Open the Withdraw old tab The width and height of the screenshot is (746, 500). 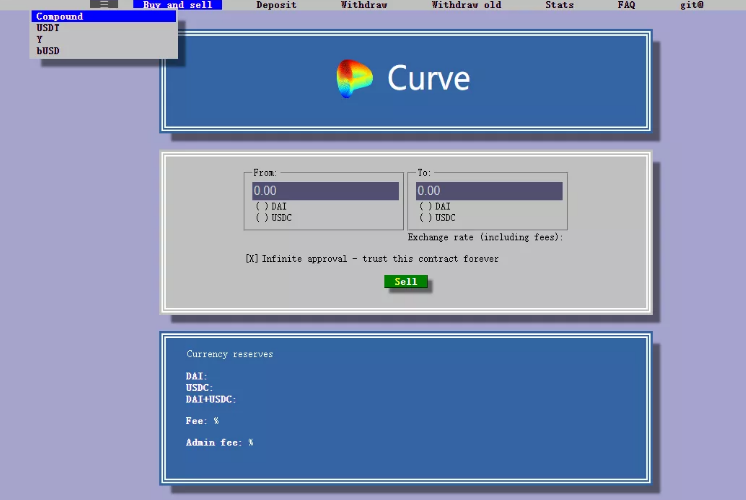[x=466, y=5]
